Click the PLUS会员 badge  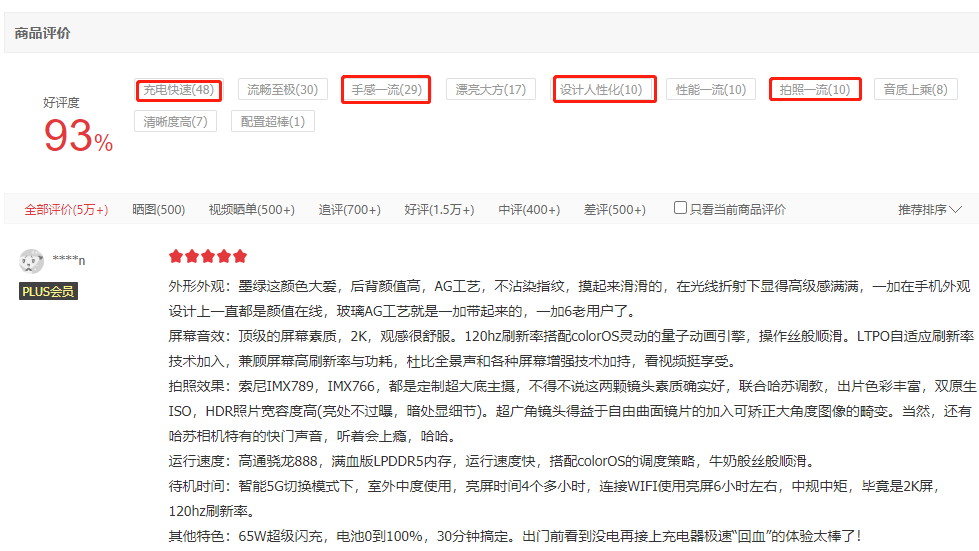[x=48, y=291]
